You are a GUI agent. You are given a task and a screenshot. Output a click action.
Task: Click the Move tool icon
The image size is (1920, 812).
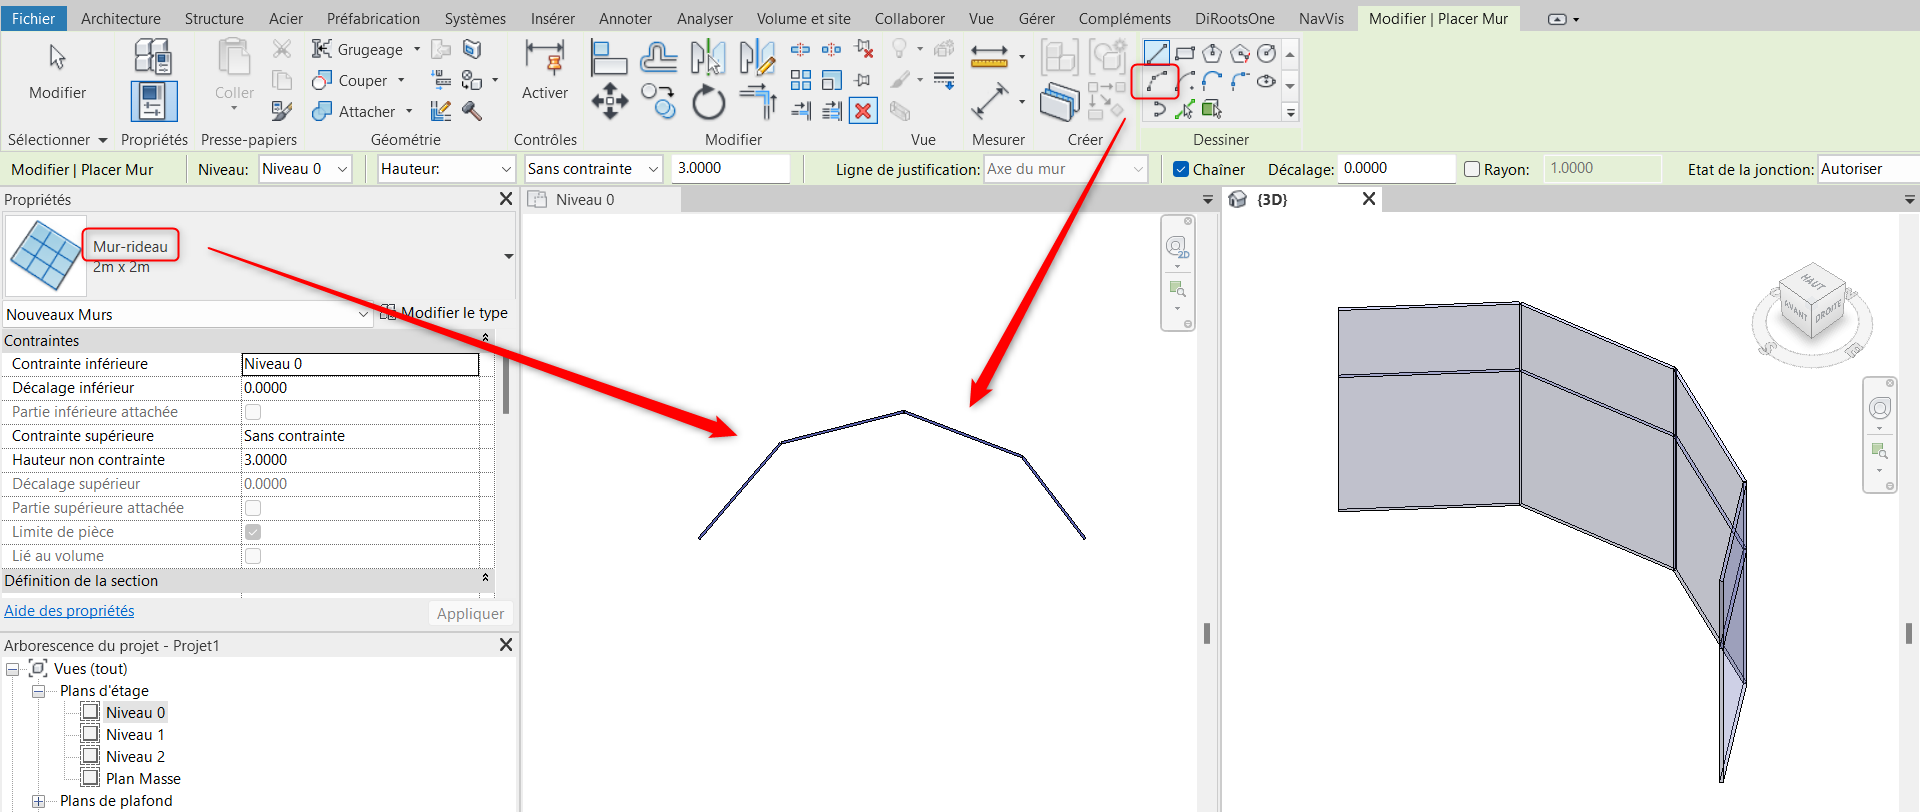609,101
